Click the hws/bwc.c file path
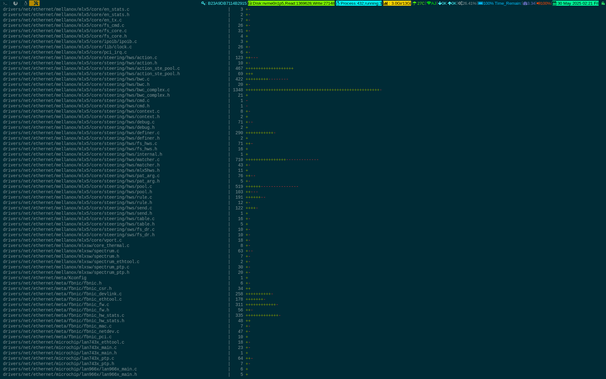The image size is (606, 379). 76,79
